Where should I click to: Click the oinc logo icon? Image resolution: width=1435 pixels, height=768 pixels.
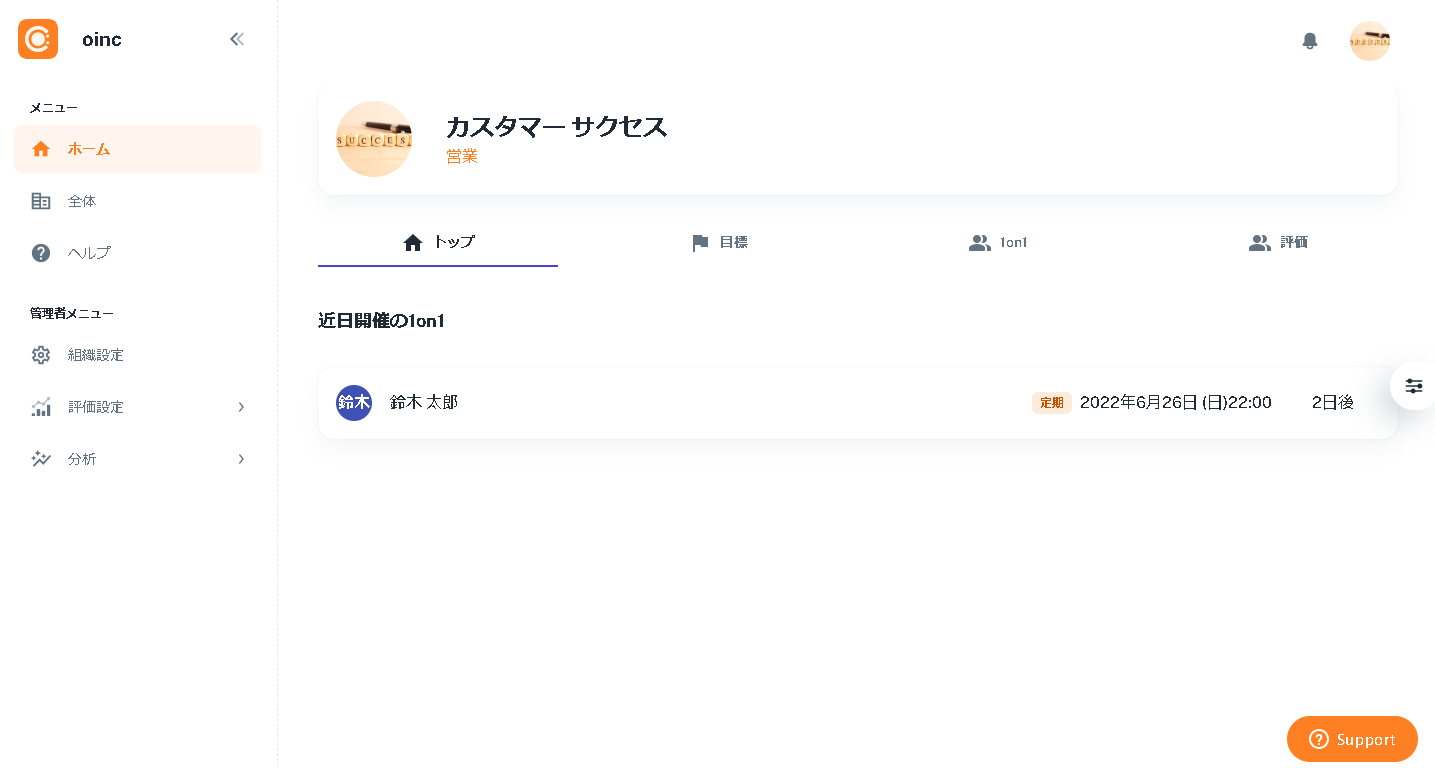tap(37, 39)
